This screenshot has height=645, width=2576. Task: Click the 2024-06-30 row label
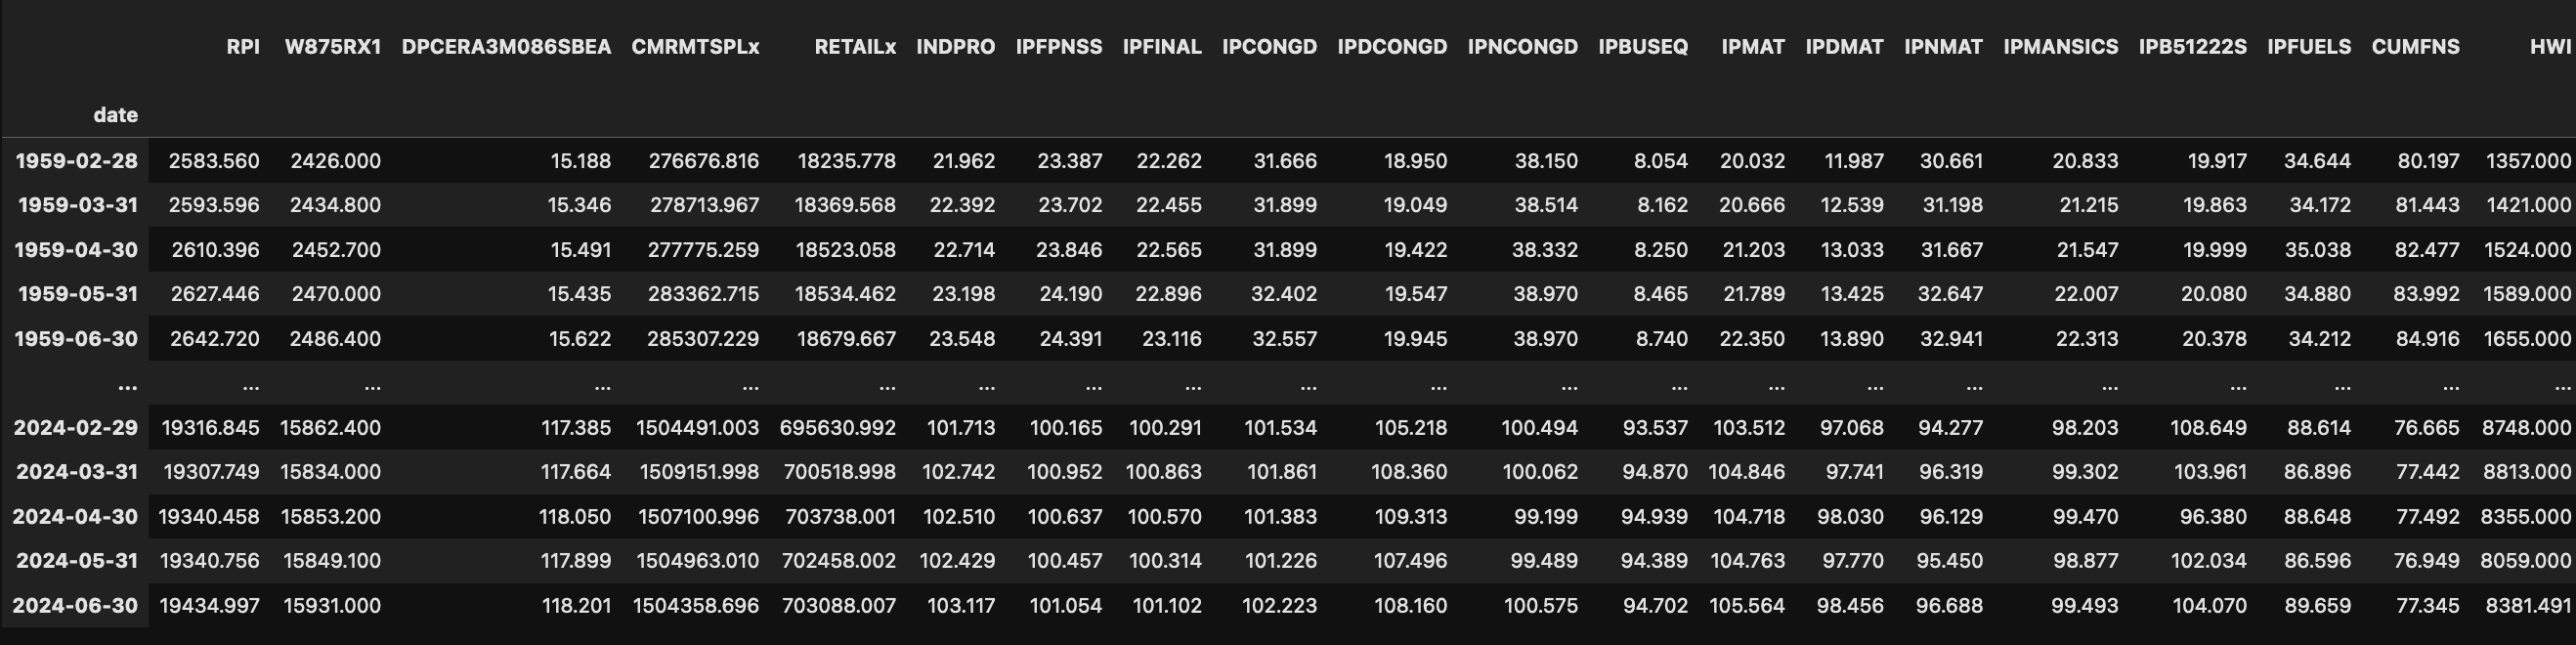pyautogui.click(x=76, y=606)
